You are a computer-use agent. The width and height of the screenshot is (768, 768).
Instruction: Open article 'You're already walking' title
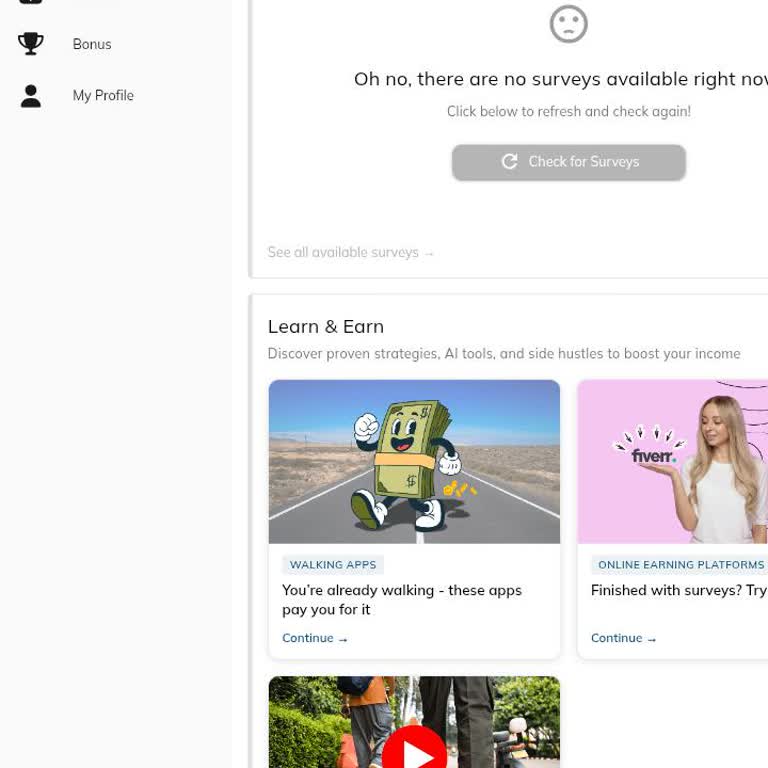(x=402, y=600)
